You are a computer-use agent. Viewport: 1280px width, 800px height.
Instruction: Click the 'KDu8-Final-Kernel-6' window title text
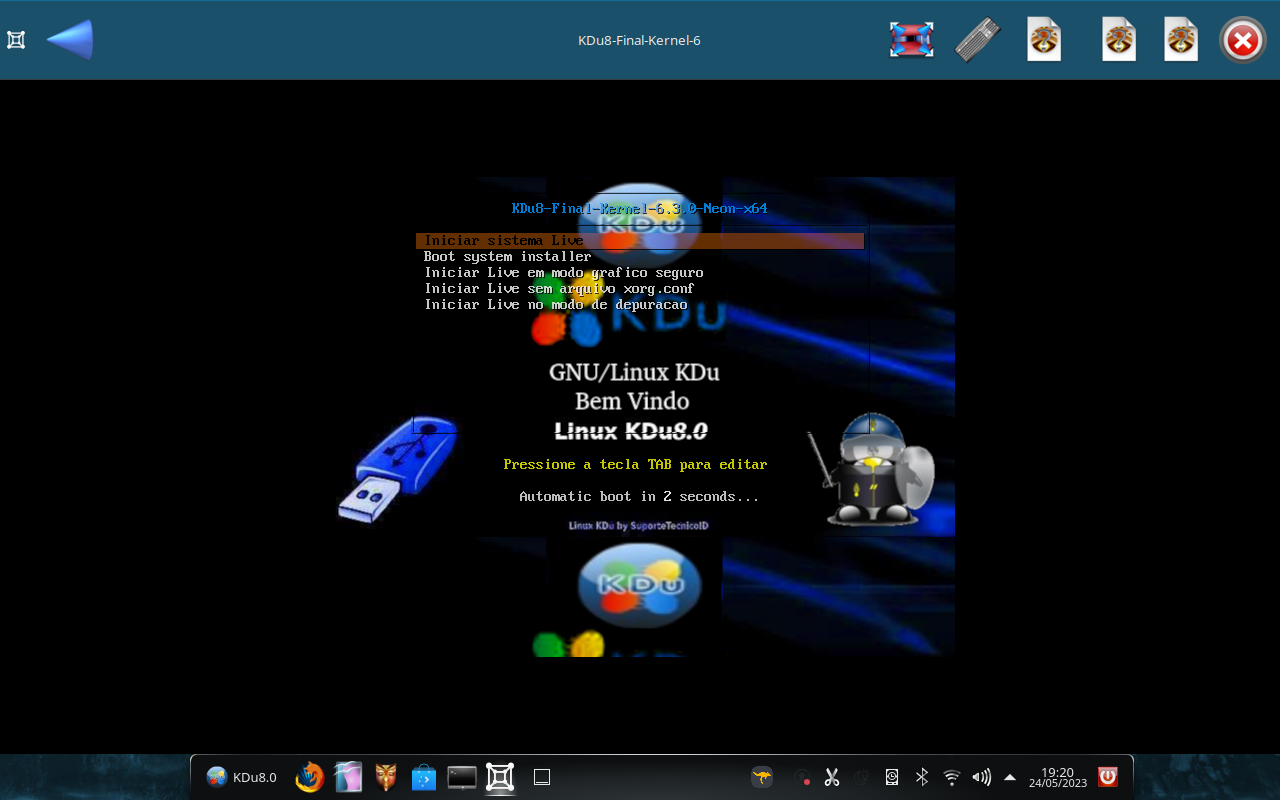(639, 41)
